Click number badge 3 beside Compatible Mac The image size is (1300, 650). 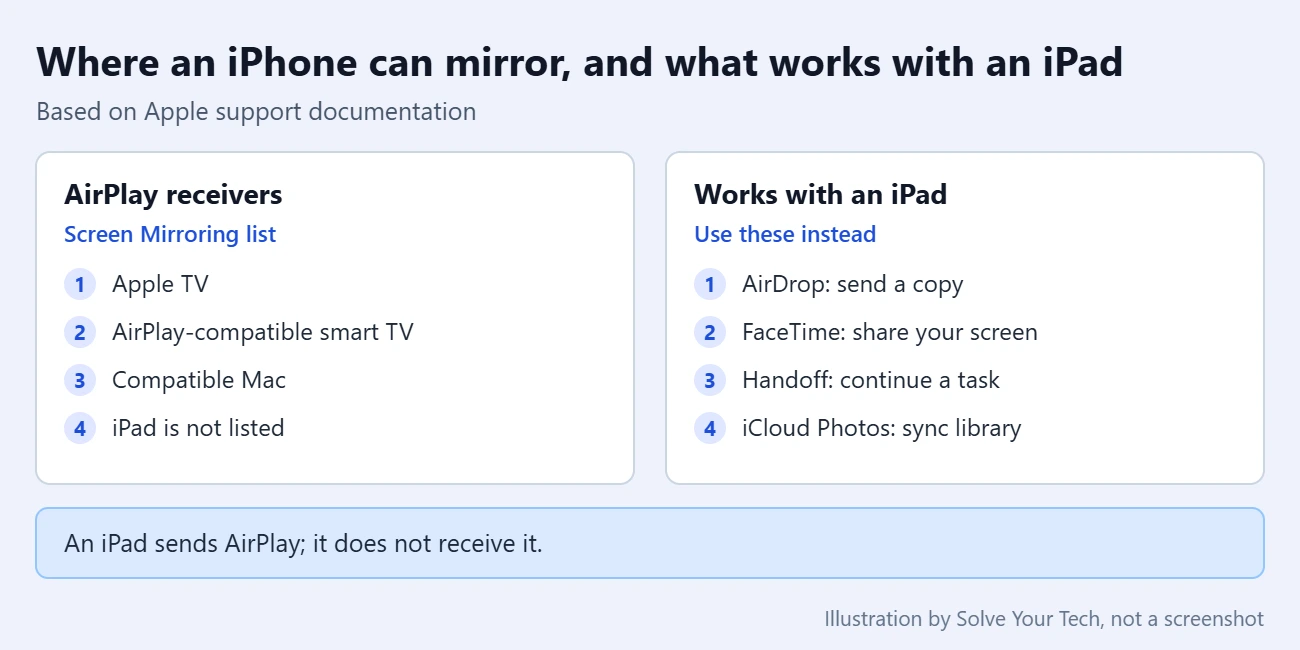[x=80, y=380]
